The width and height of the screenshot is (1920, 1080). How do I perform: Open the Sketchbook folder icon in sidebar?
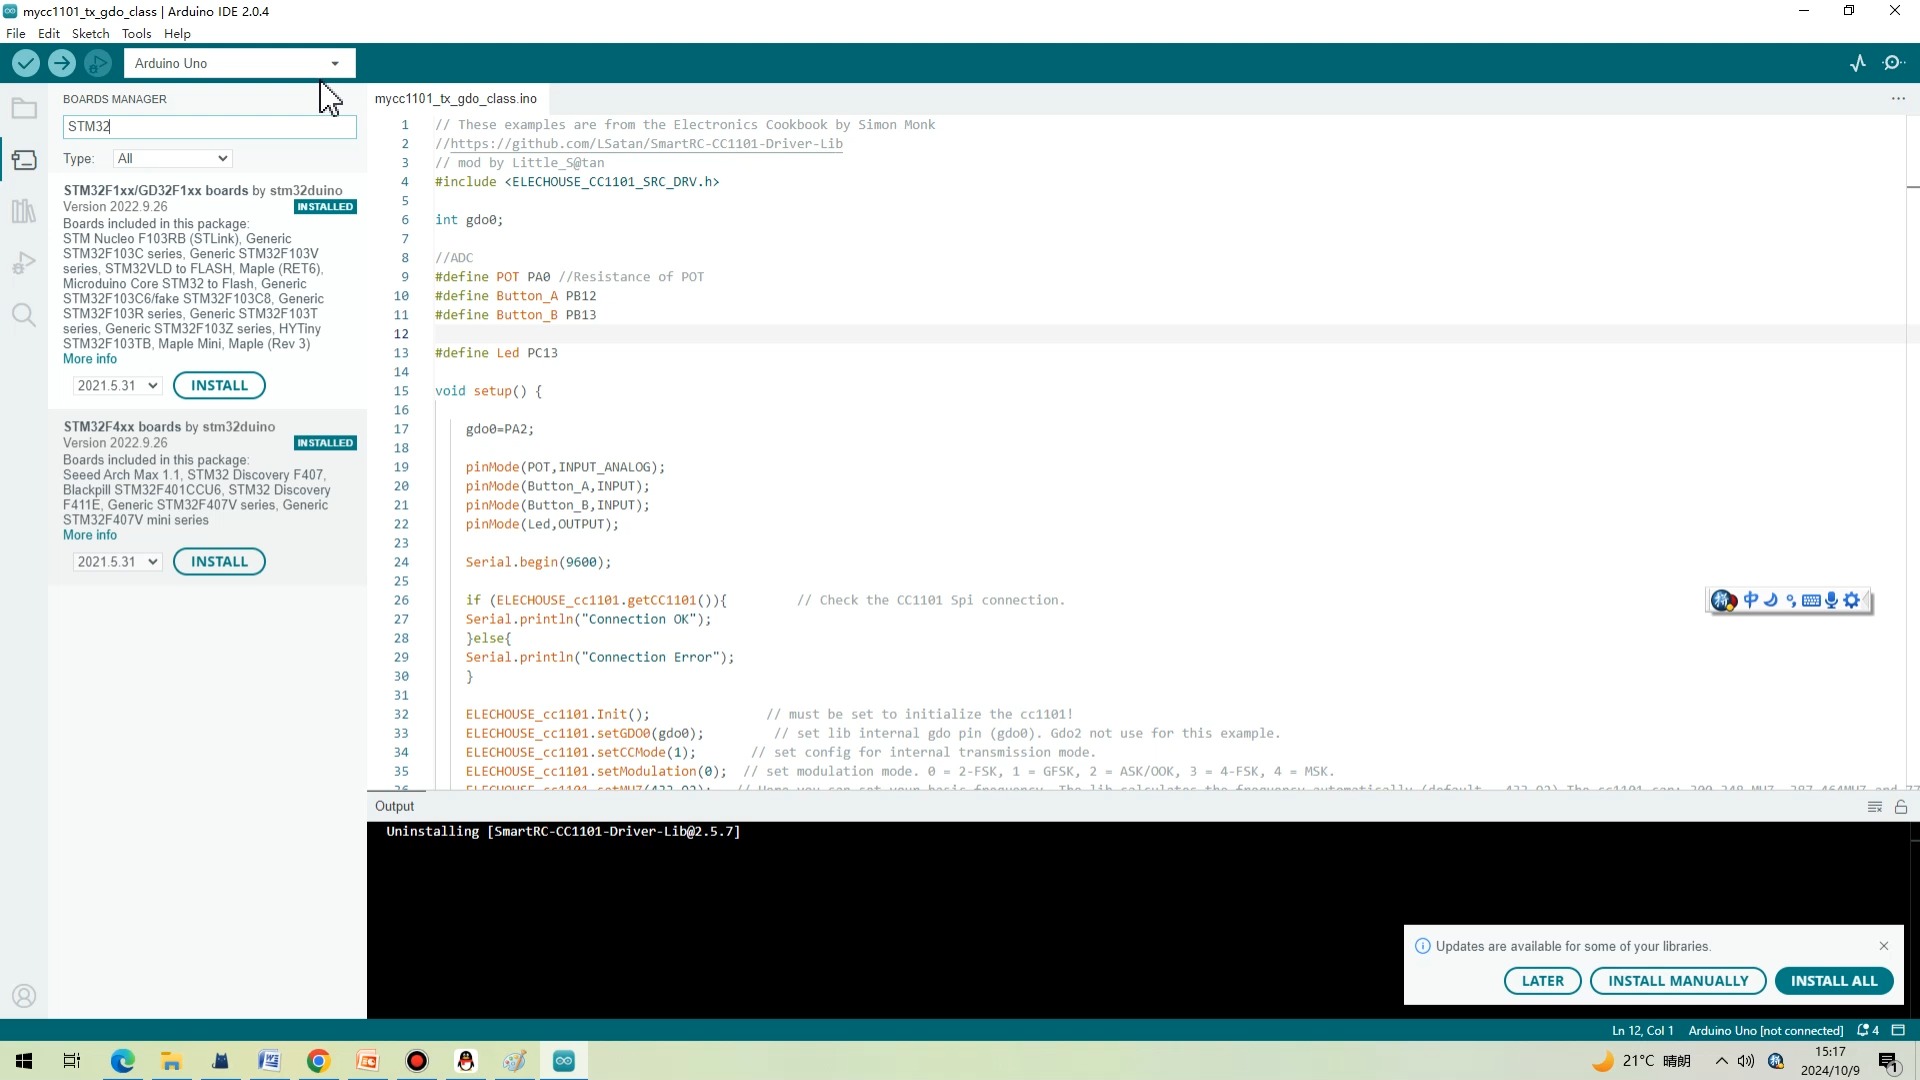pos(24,108)
